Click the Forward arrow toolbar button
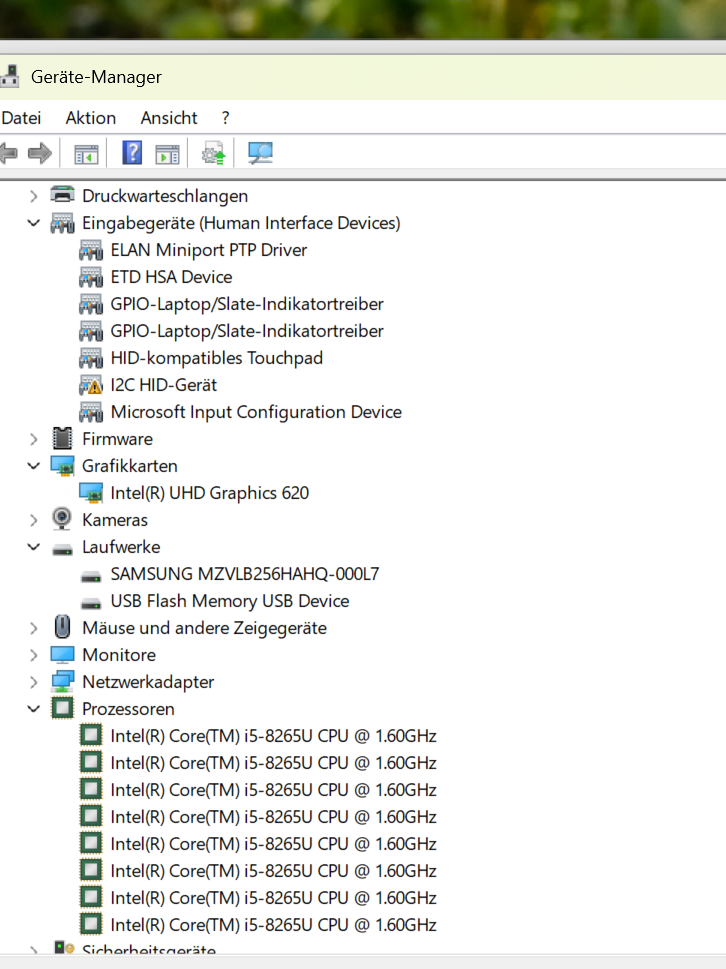The width and height of the screenshot is (726, 969). pos(40,153)
